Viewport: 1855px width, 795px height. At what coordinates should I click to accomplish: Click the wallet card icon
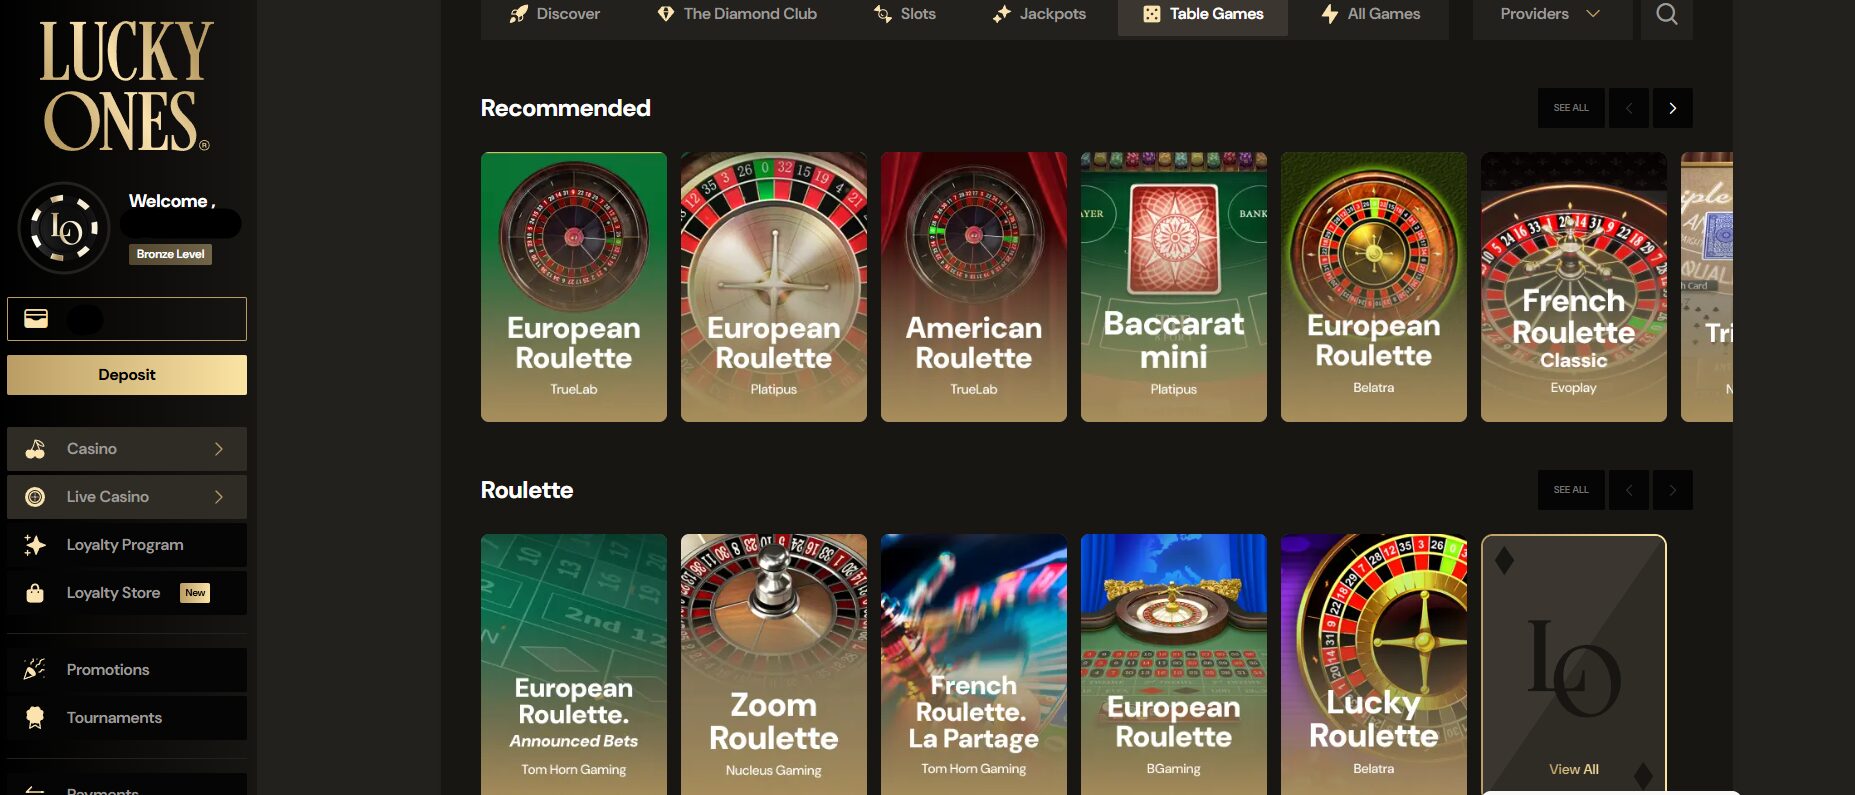click(36, 319)
